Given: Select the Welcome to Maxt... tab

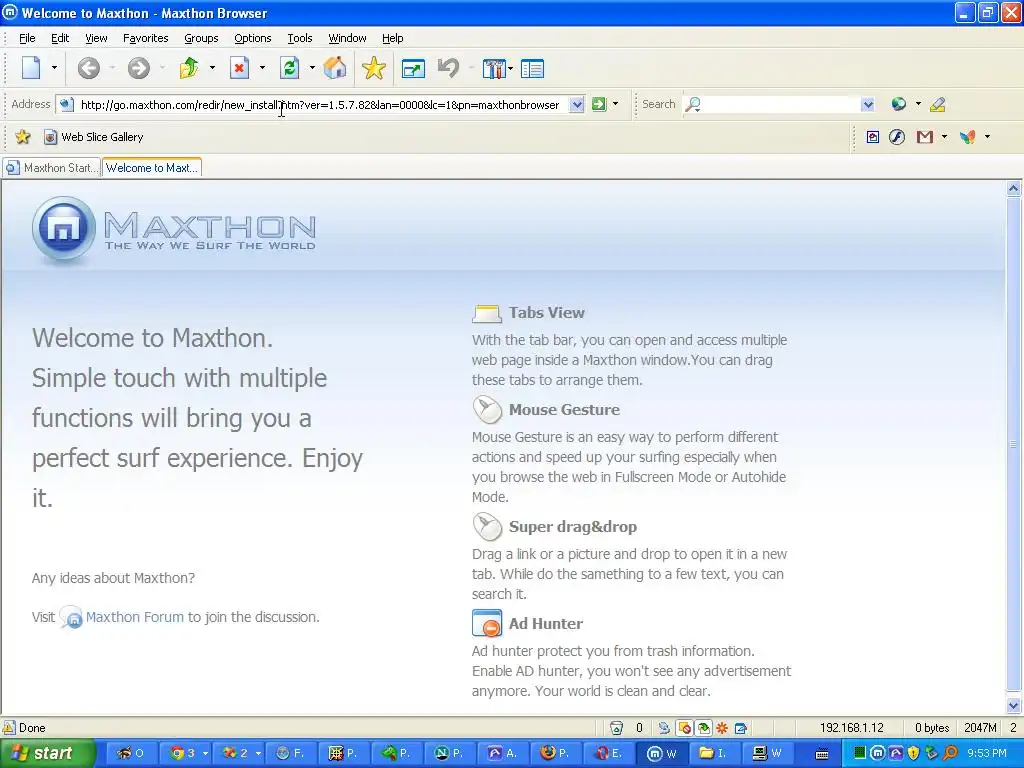Looking at the screenshot, I should point(152,168).
